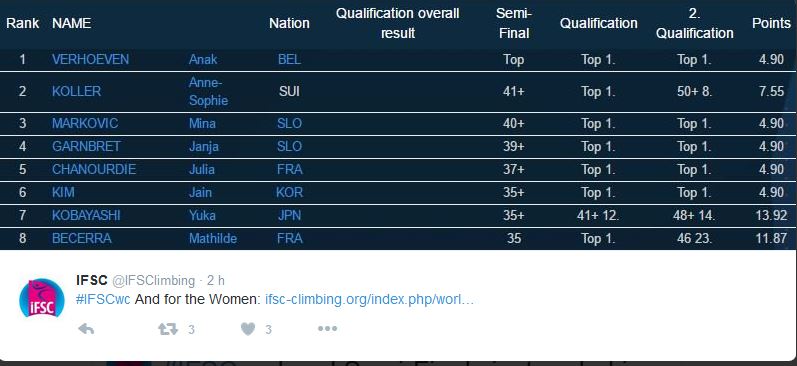Image resolution: width=797 pixels, height=366 pixels.
Task: Follow the ifsc-climbing.org results link
Action: coord(370,299)
